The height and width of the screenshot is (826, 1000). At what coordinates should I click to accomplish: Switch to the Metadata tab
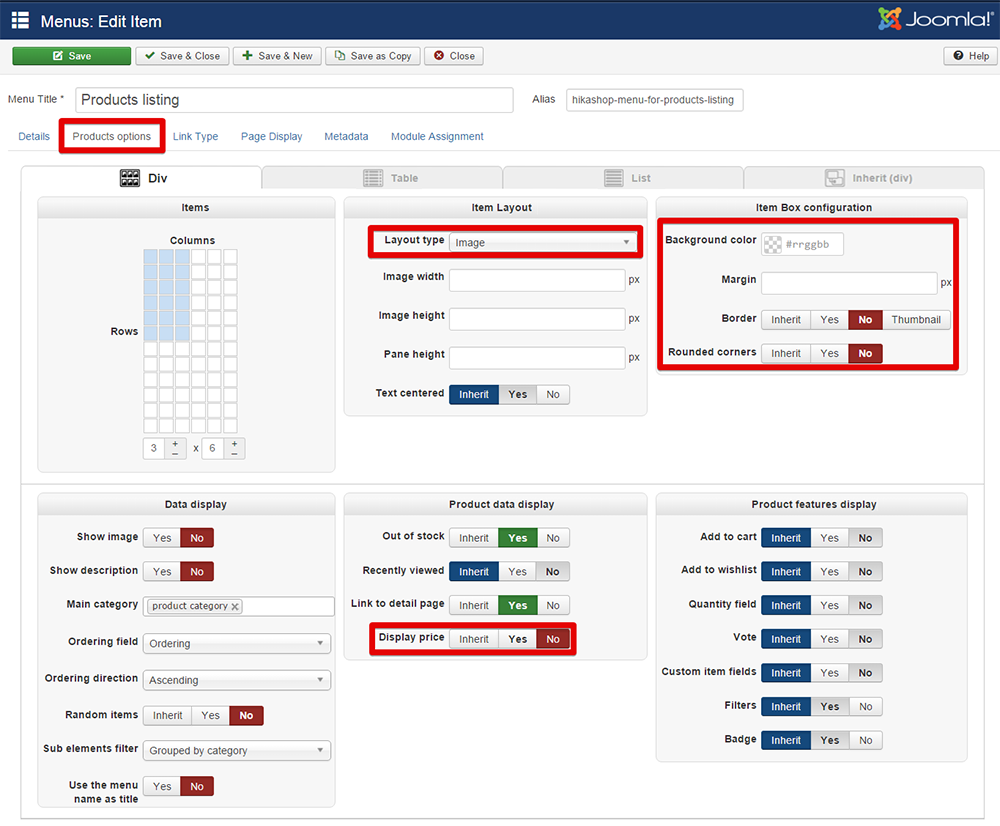pyautogui.click(x=346, y=136)
